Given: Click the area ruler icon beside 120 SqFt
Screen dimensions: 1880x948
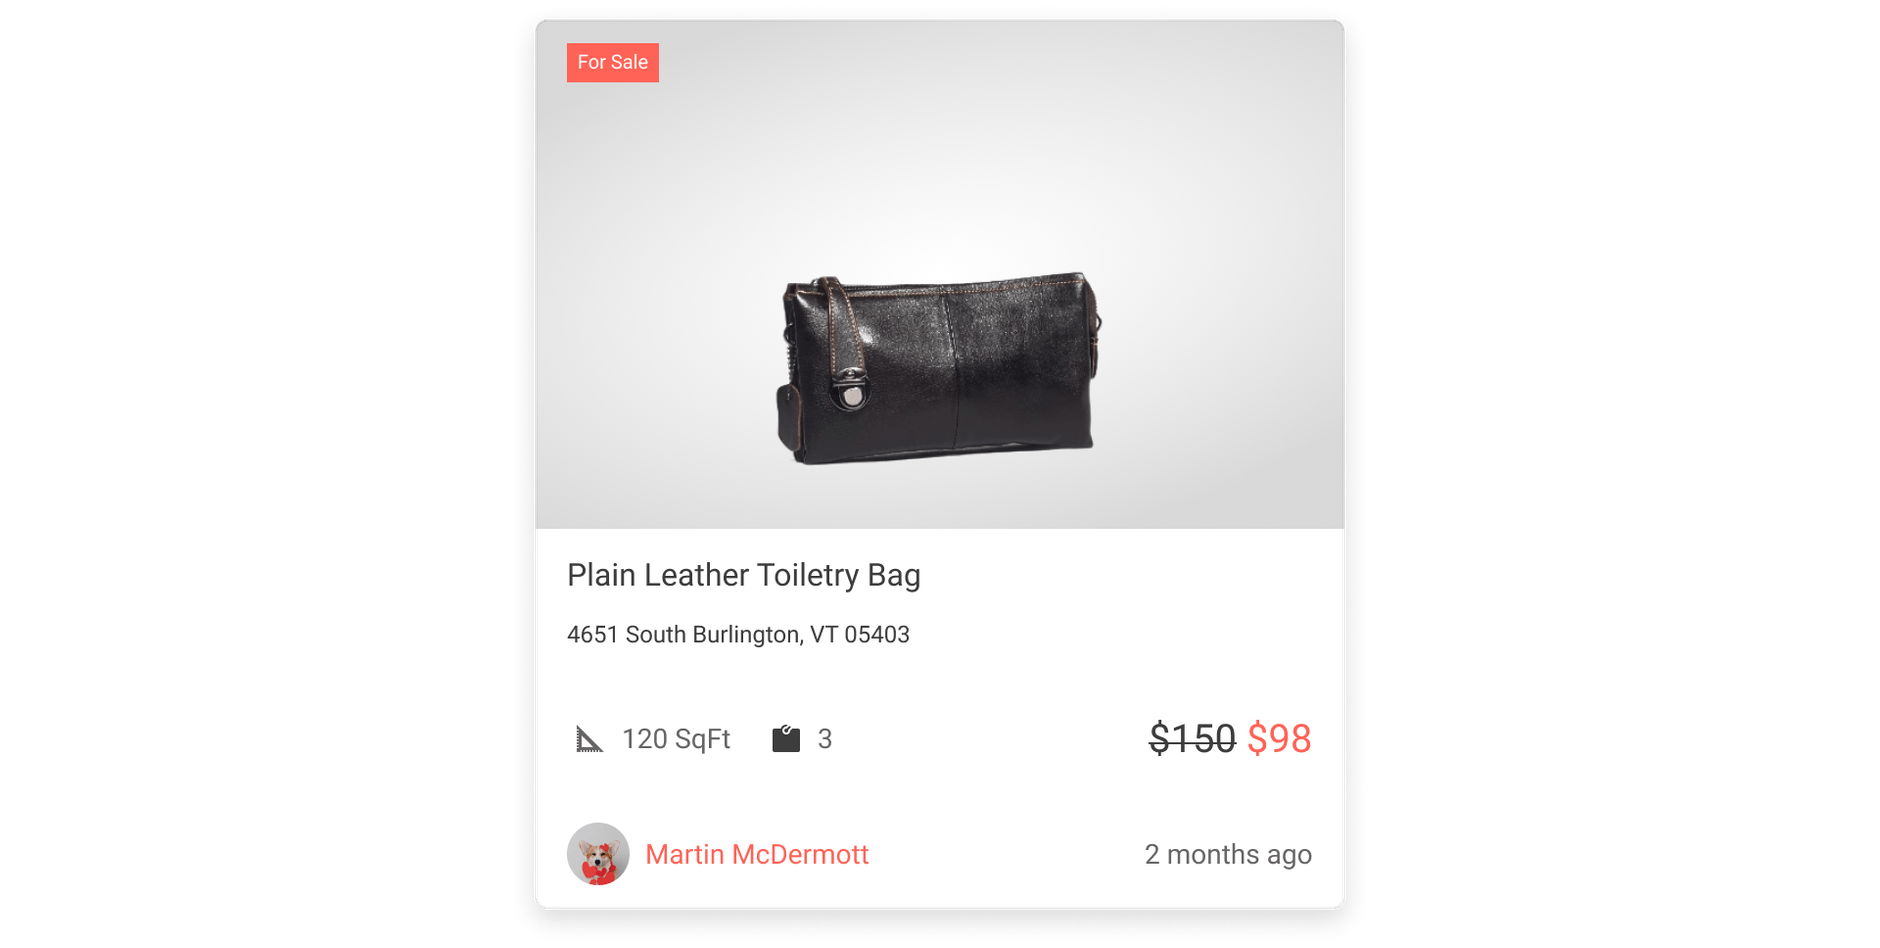Looking at the screenshot, I should pyautogui.click(x=589, y=739).
